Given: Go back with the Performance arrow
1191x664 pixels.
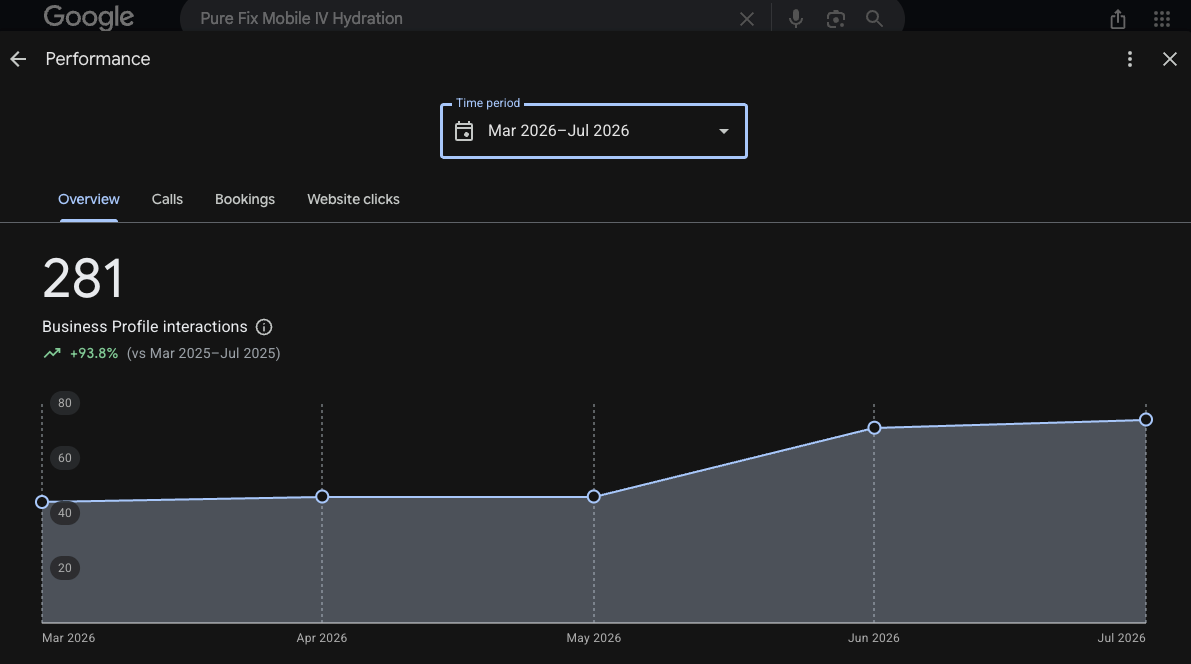Looking at the screenshot, I should pos(18,59).
